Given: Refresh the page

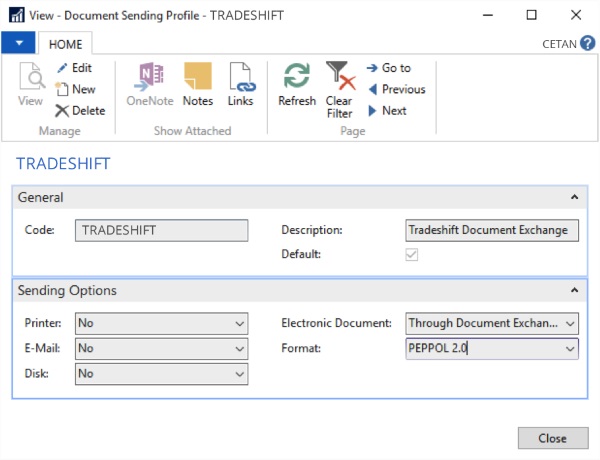Looking at the screenshot, I should tap(297, 84).
